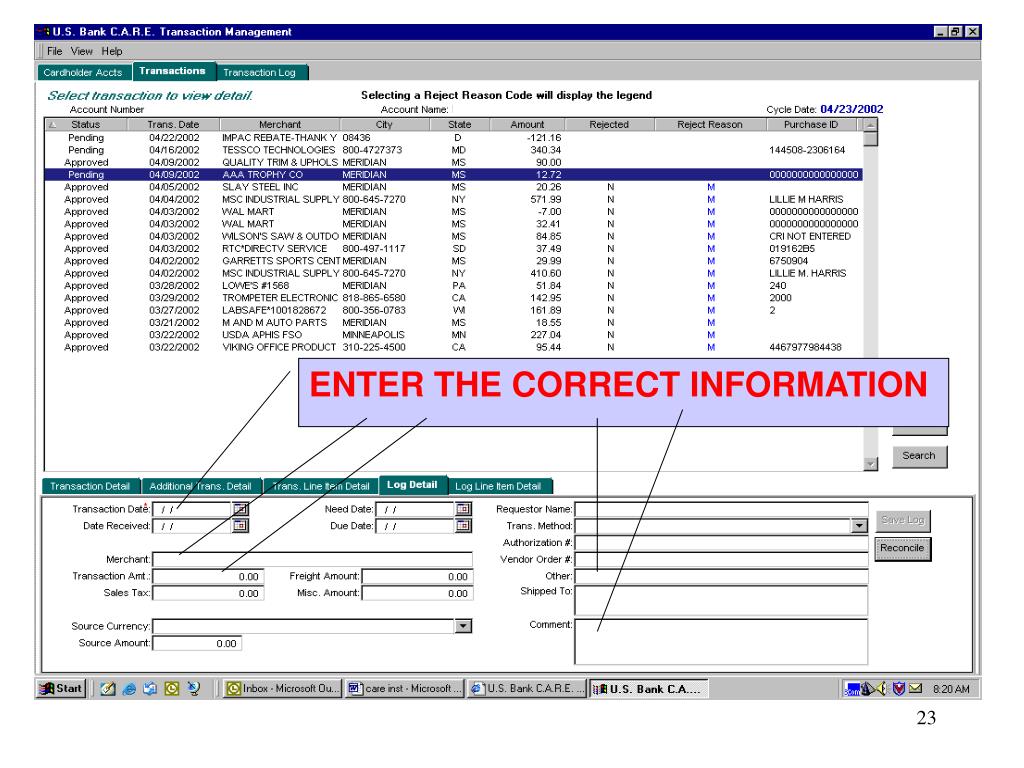Click the transaction list scroll-down arrow
Image resolution: width=1024 pixels, height=768 pixels.
[x=870, y=464]
